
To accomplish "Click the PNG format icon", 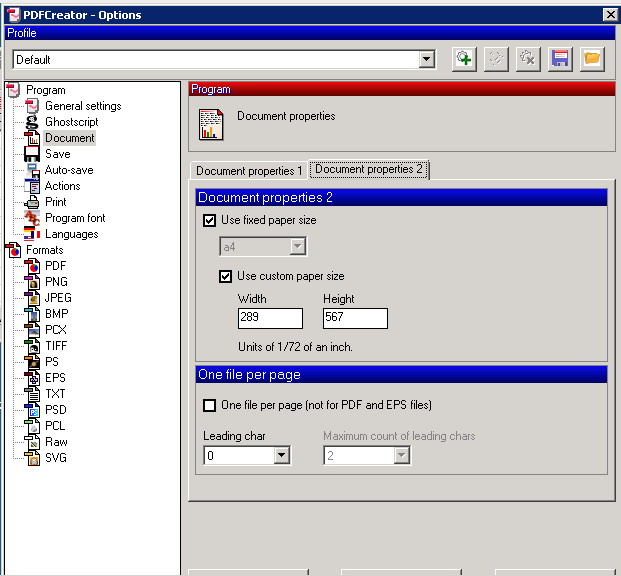I will pos(32,282).
